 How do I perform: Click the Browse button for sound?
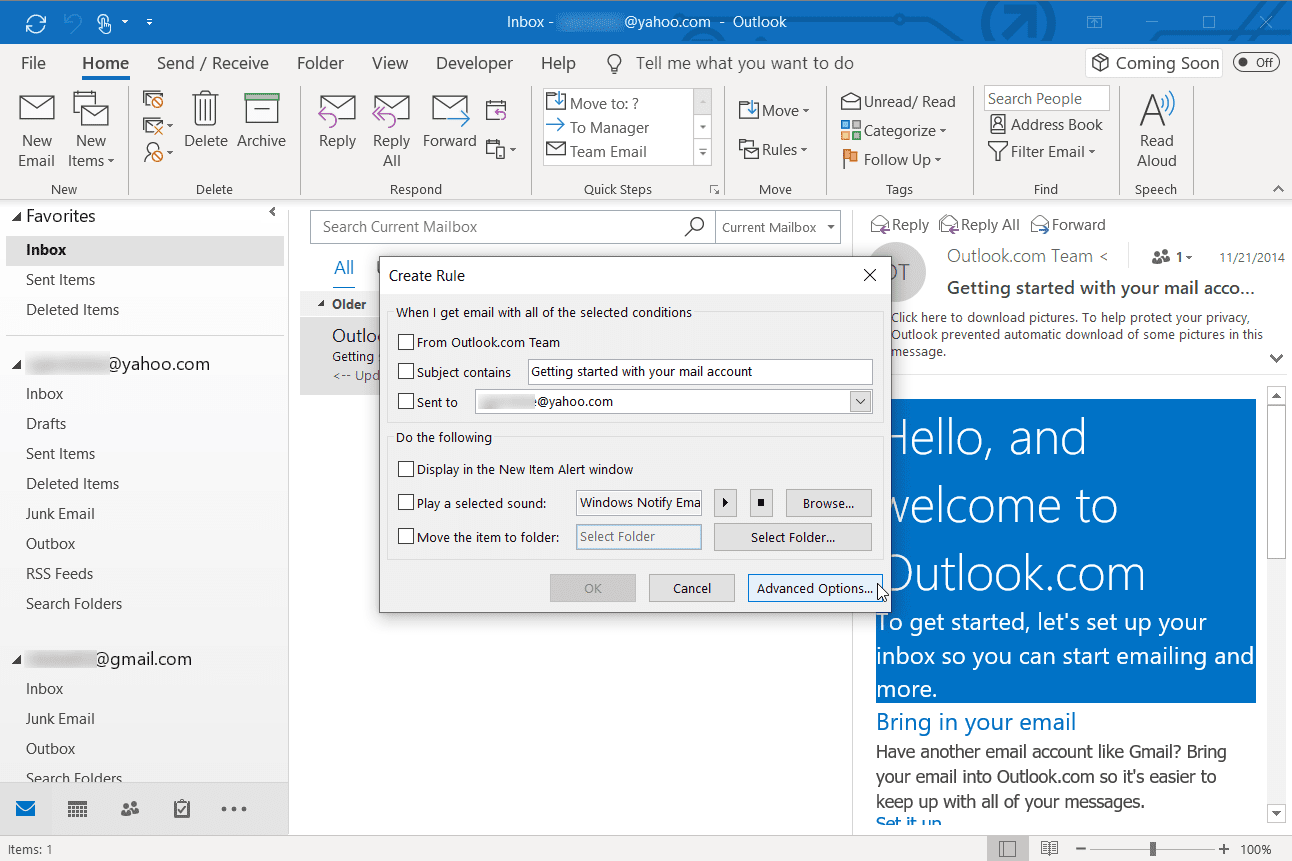[828, 503]
